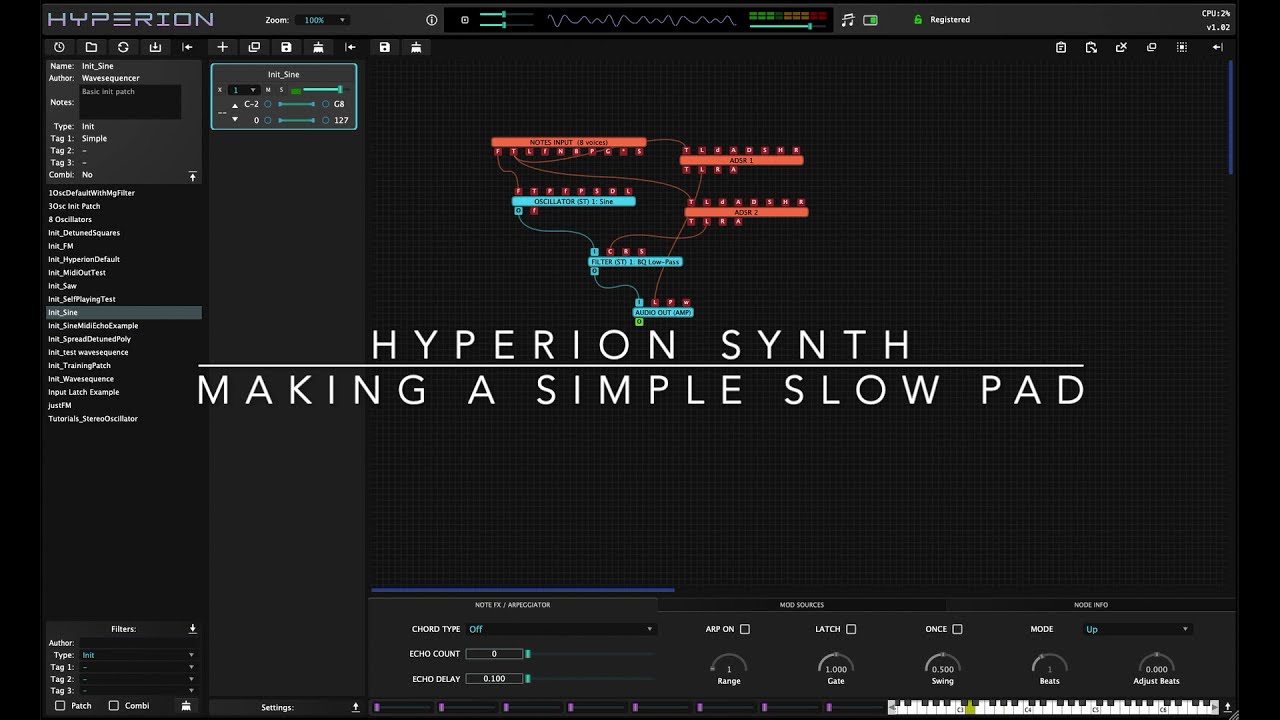Click the layer's up triangle arrow
This screenshot has width=1280, height=720.
(x=235, y=105)
